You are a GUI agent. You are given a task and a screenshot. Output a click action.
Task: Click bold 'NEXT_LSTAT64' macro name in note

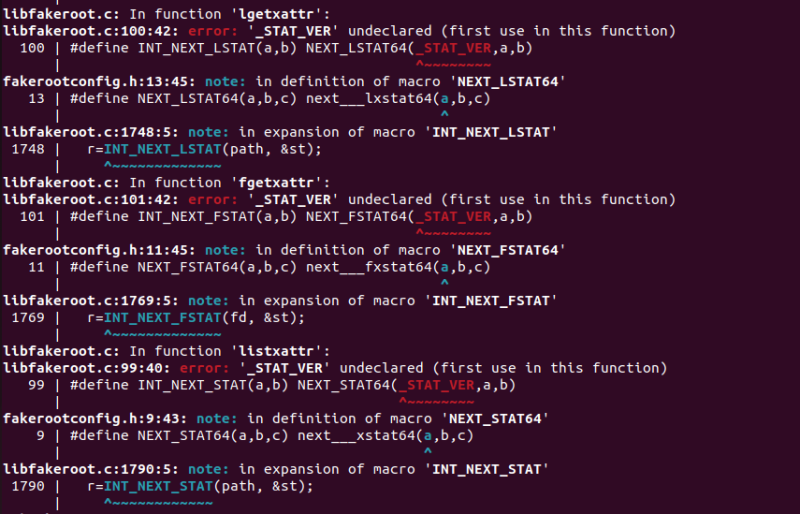[508, 82]
